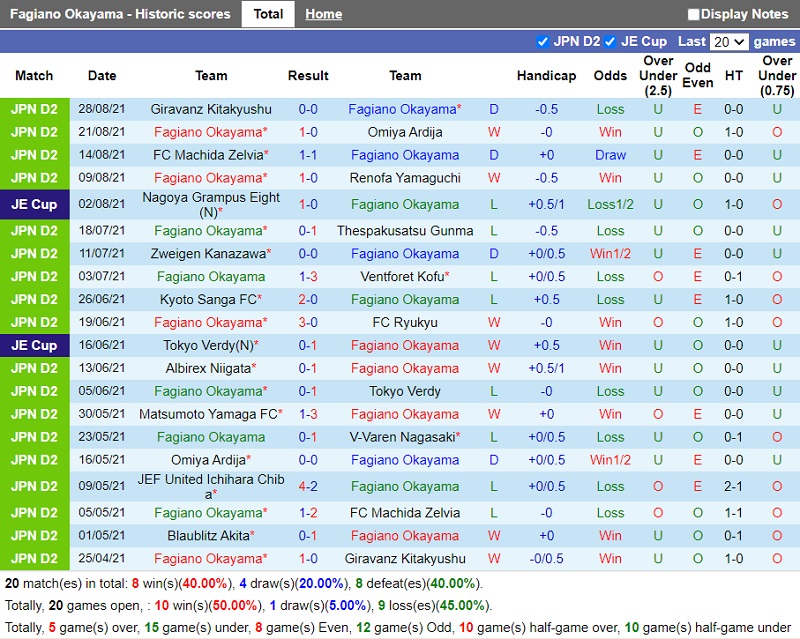This screenshot has height=639, width=800.
Task: Open the 4-2 match result
Action: click(308, 486)
